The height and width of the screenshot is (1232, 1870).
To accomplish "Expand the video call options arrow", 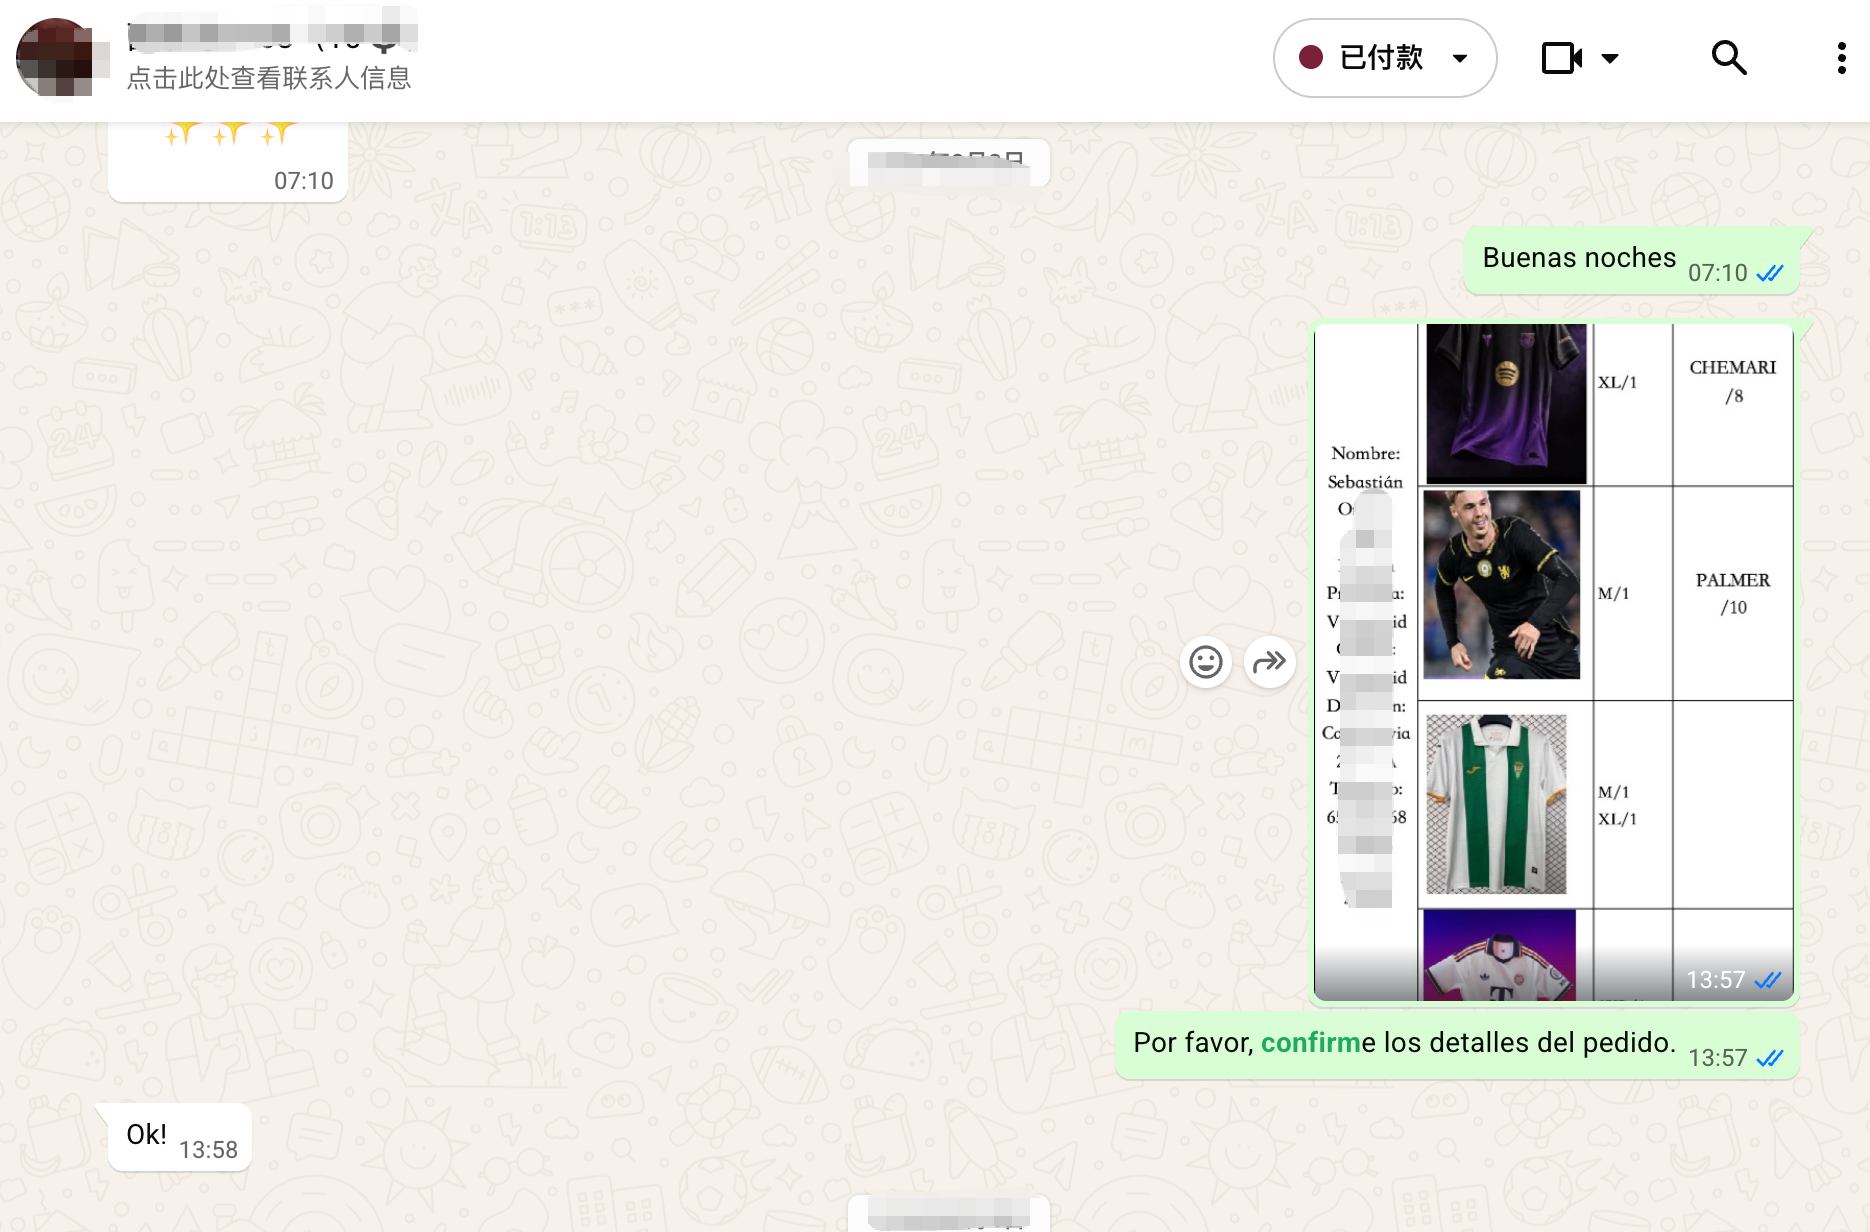I will (1610, 58).
